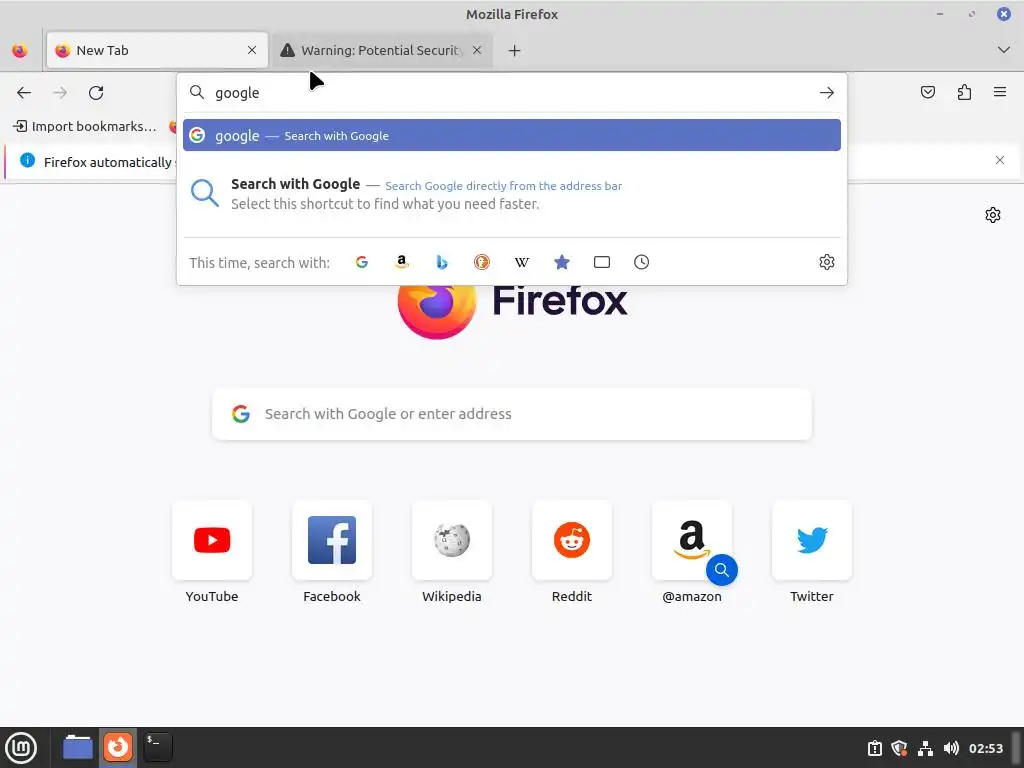Select the google Search with Google suggestion

[512, 135]
